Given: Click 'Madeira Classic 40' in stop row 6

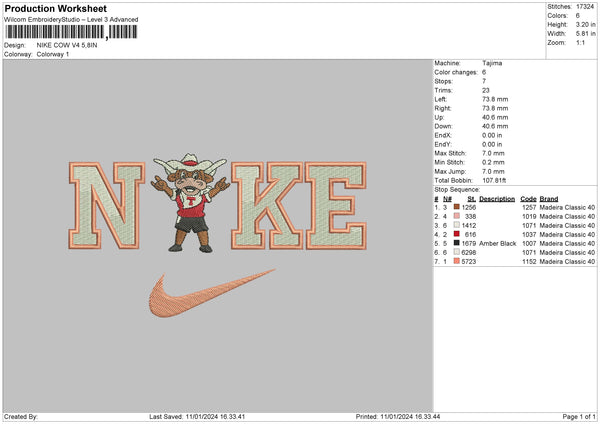Looking at the screenshot, I should [x=567, y=253].
